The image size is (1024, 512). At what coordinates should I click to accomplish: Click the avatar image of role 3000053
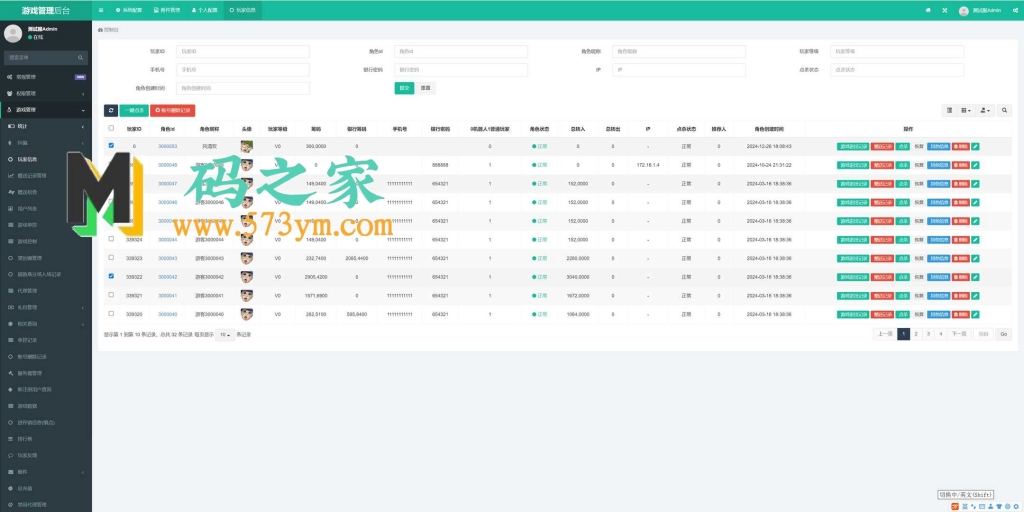[246, 146]
